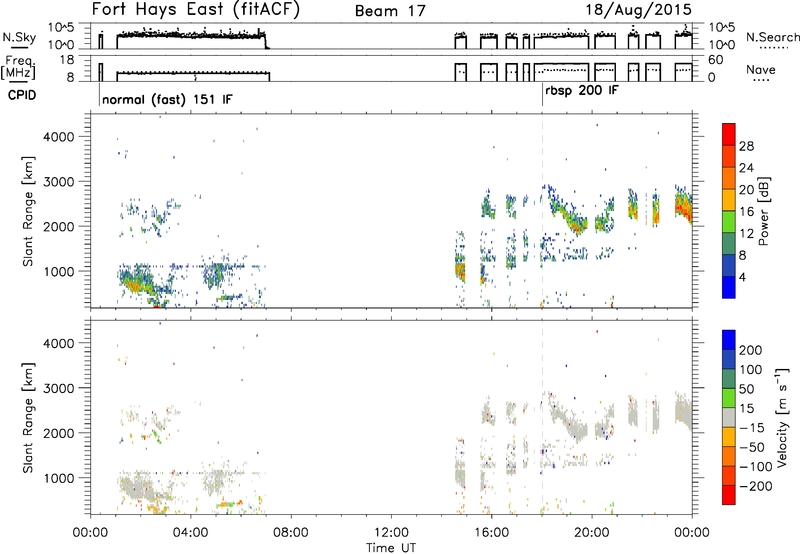Click the '-200' Velocity colorbar tick label
800x554 pixels.
(x=756, y=486)
